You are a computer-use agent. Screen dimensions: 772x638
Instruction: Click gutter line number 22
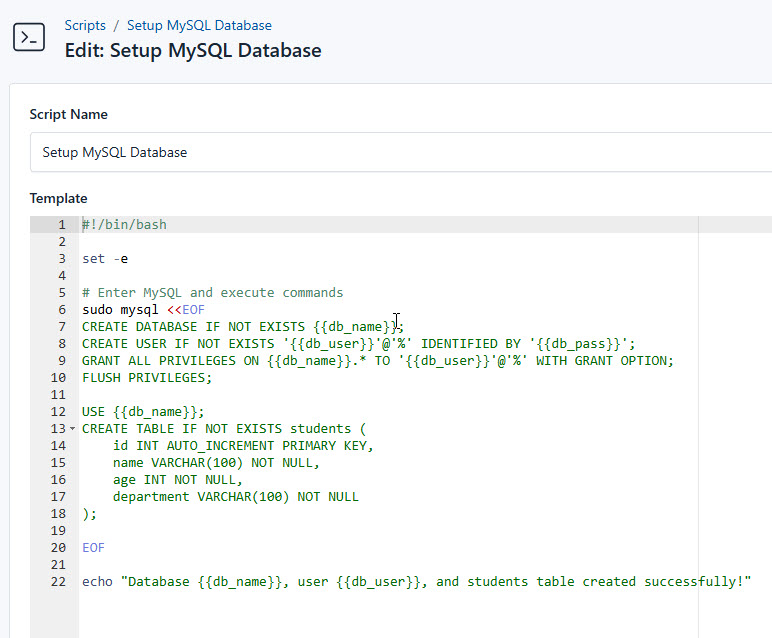[x=58, y=582]
